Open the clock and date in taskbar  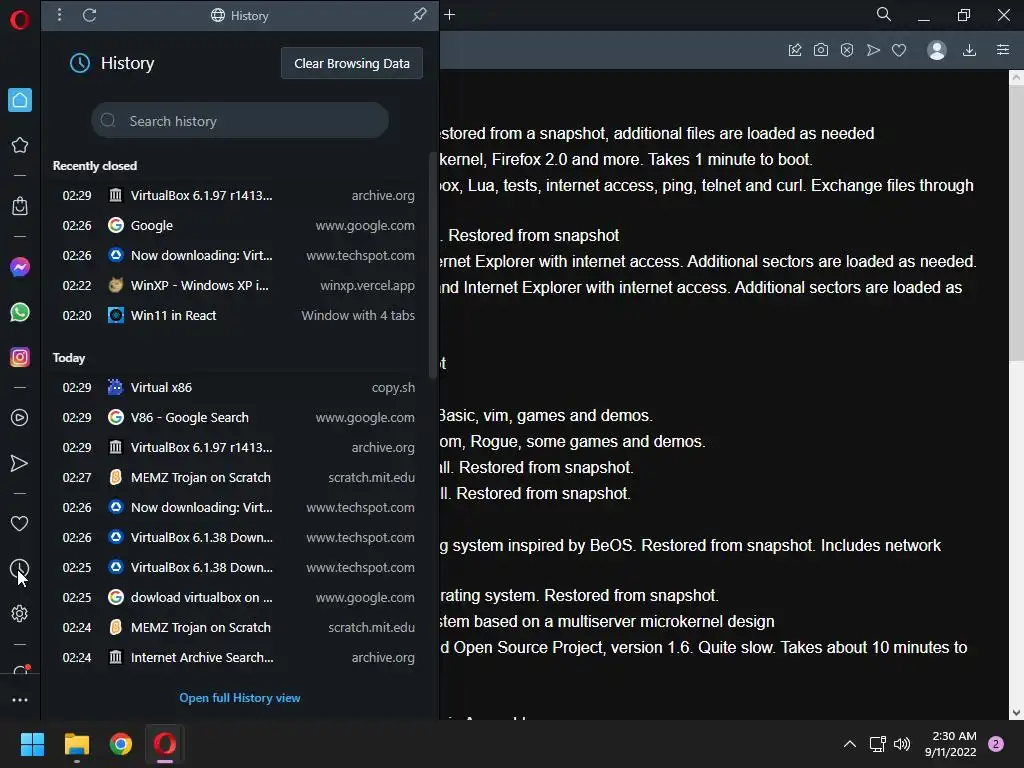[951, 744]
